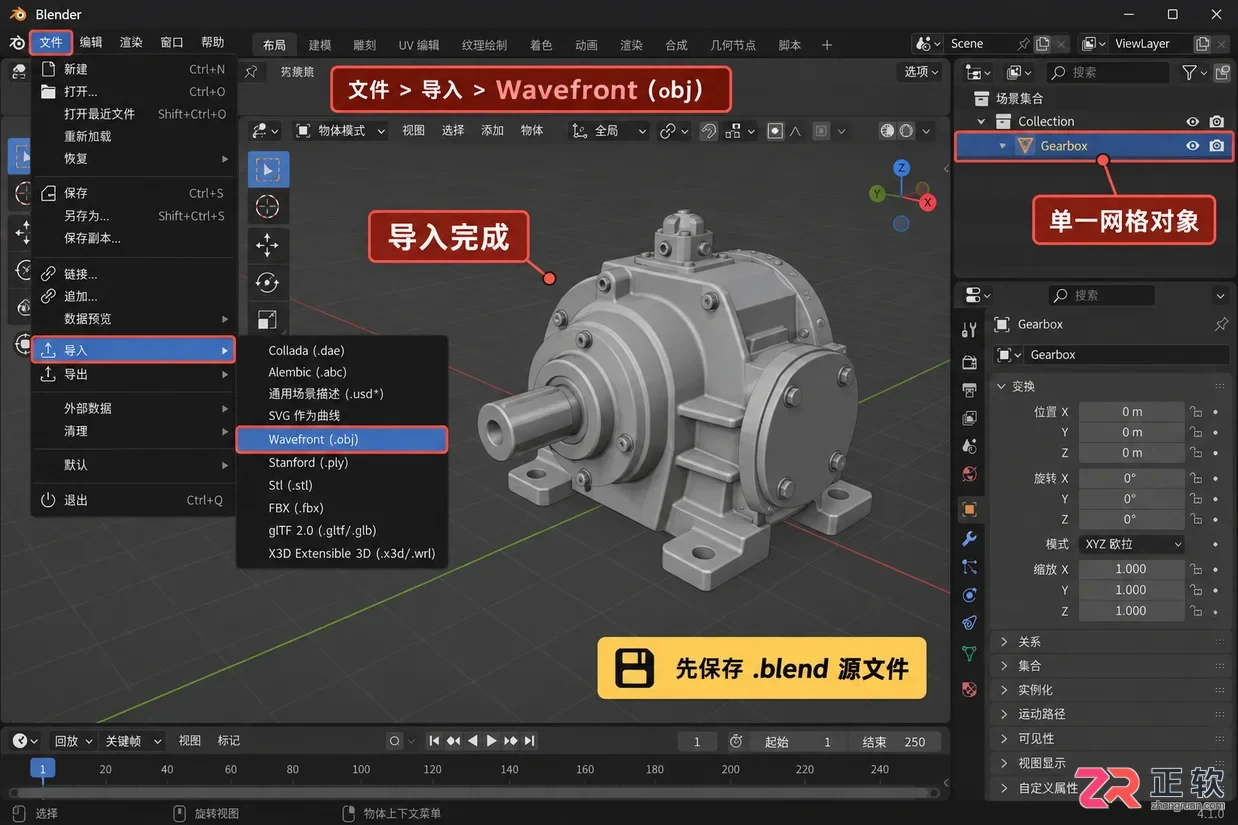This screenshot has width=1238, height=825.
Task: Toggle Collection visibility eye in outliner
Action: coord(1192,121)
